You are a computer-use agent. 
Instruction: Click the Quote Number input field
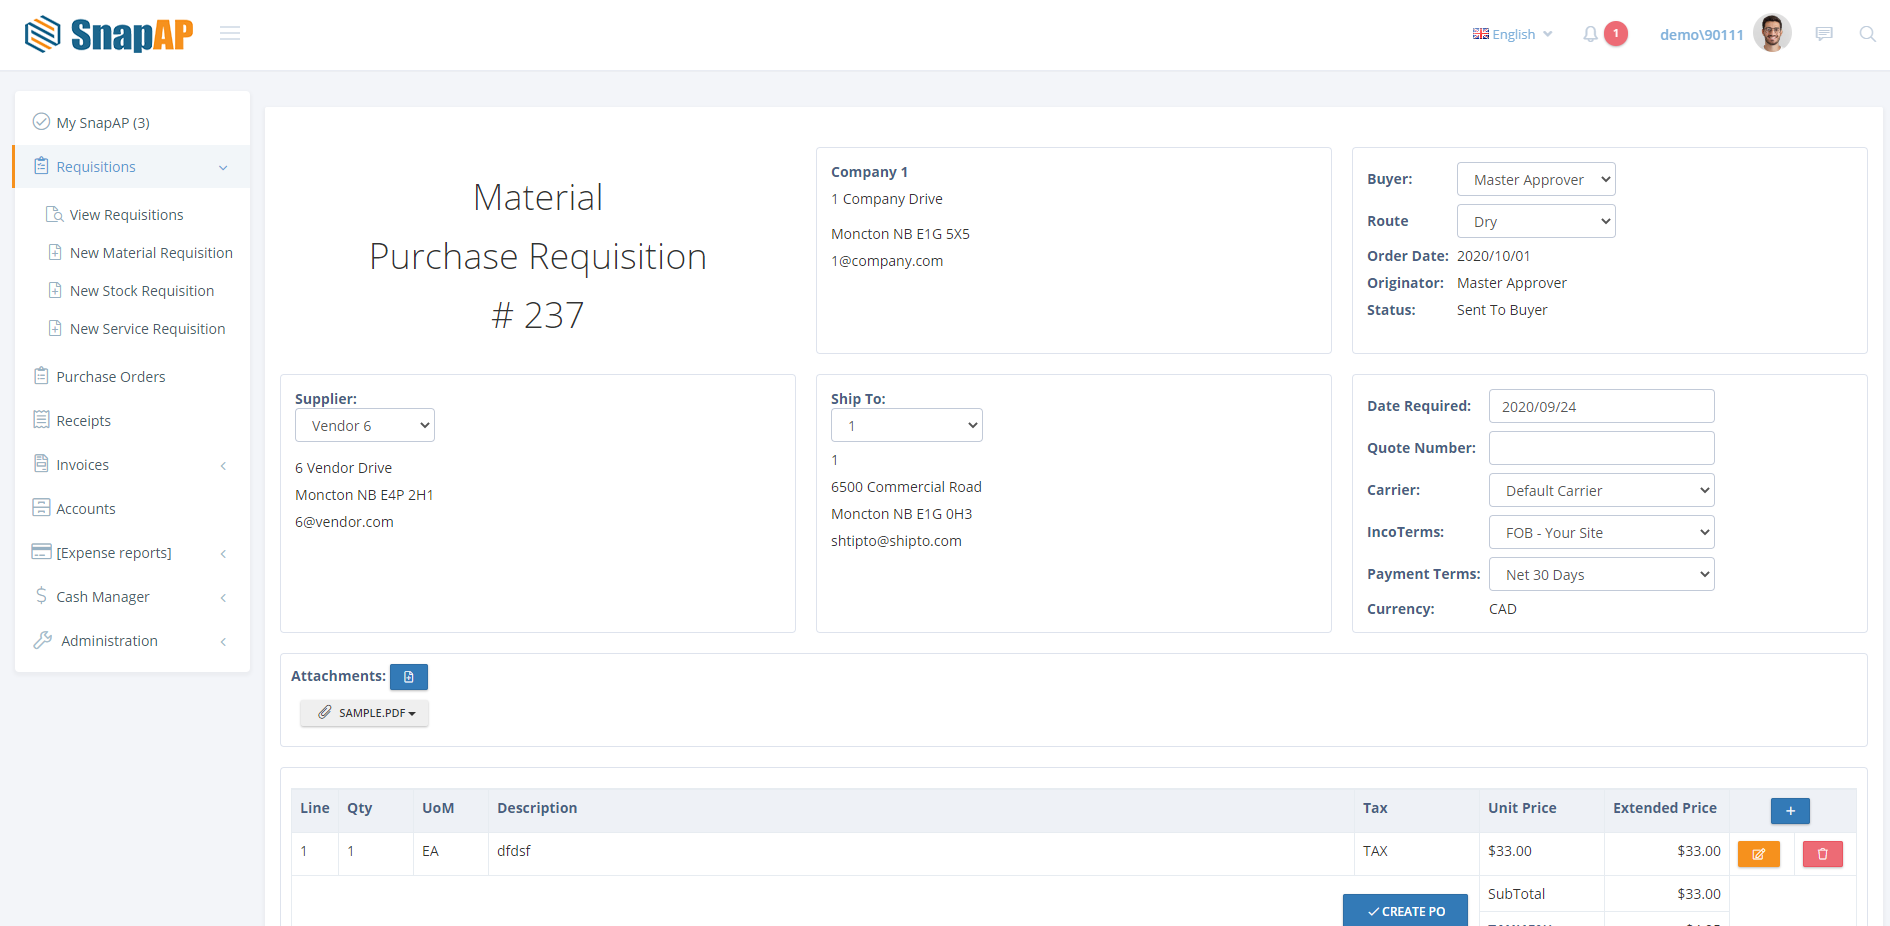pos(1601,448)
